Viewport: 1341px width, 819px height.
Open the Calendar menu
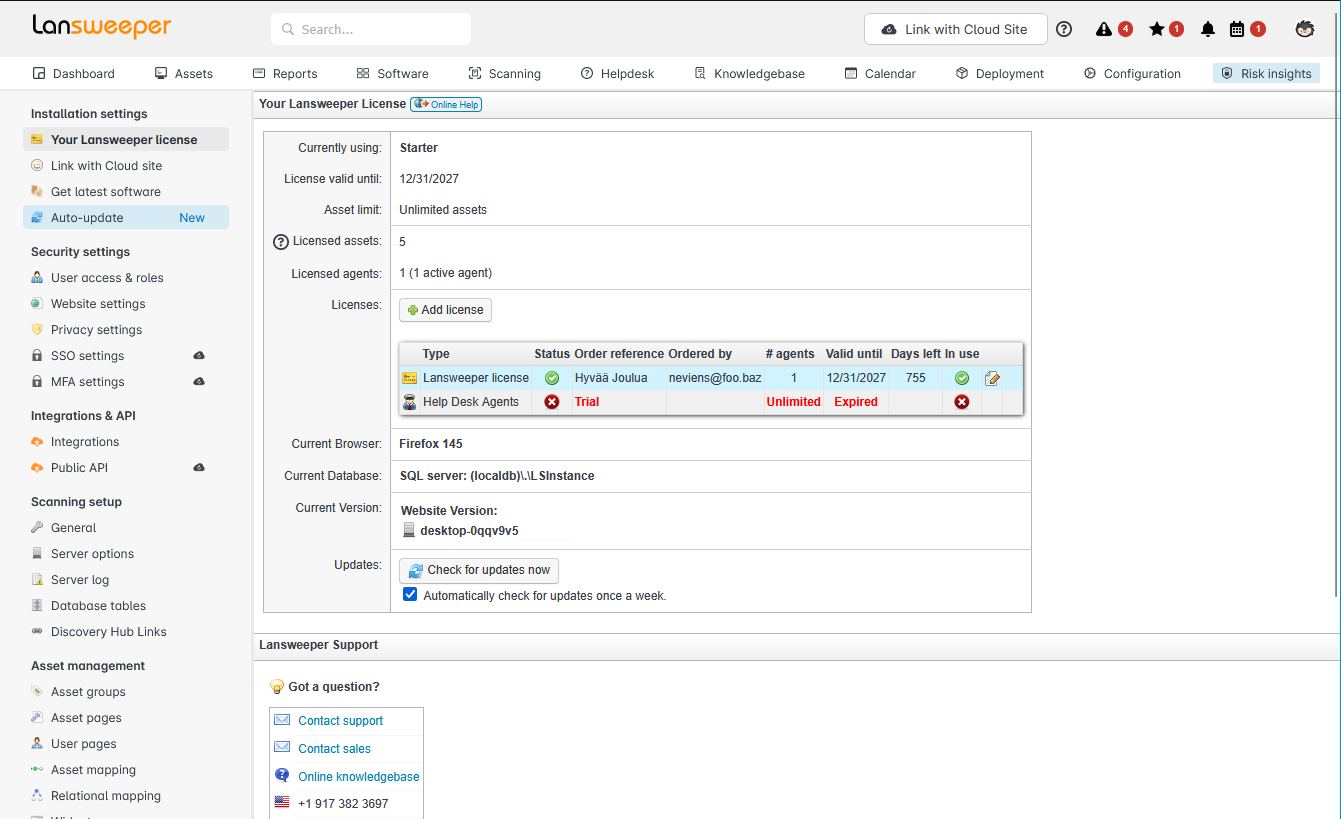click(880, 73)
